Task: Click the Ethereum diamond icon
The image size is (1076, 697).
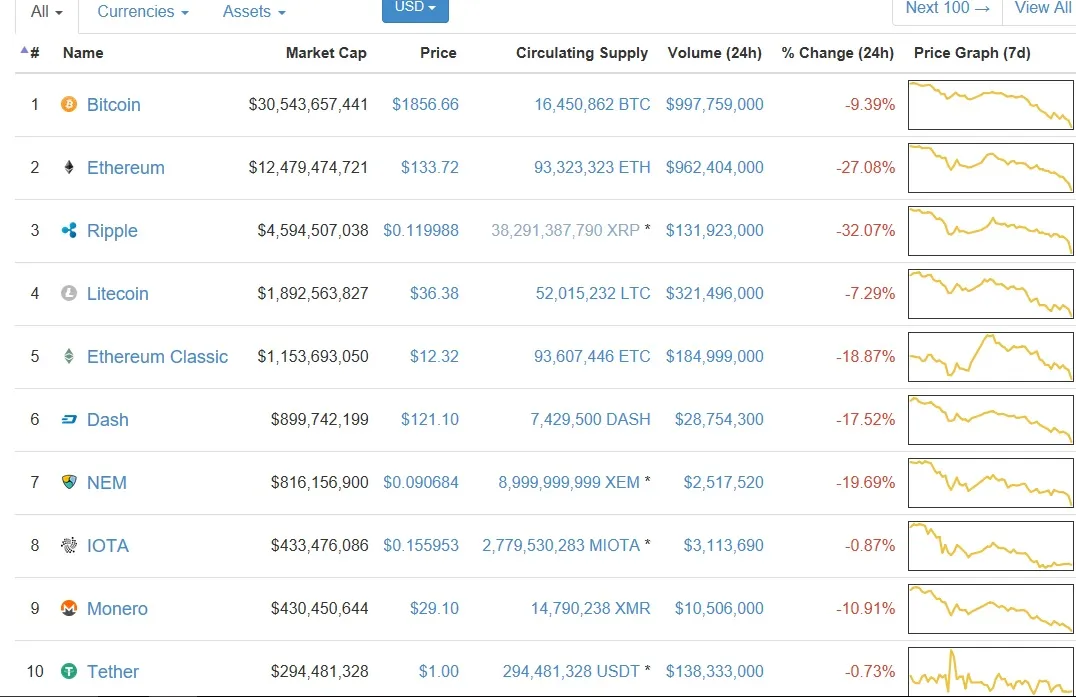Action: 69,167
